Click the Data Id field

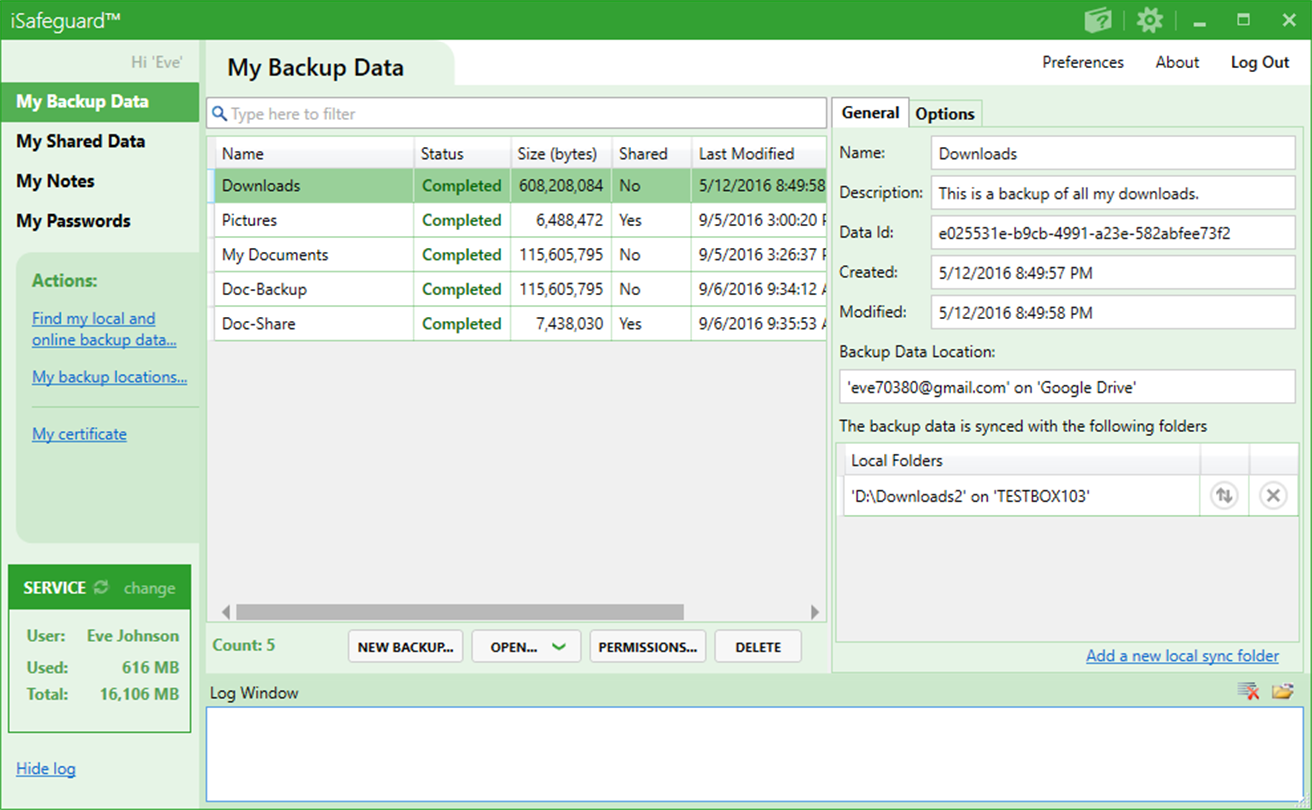click(x=1113, y=233)
